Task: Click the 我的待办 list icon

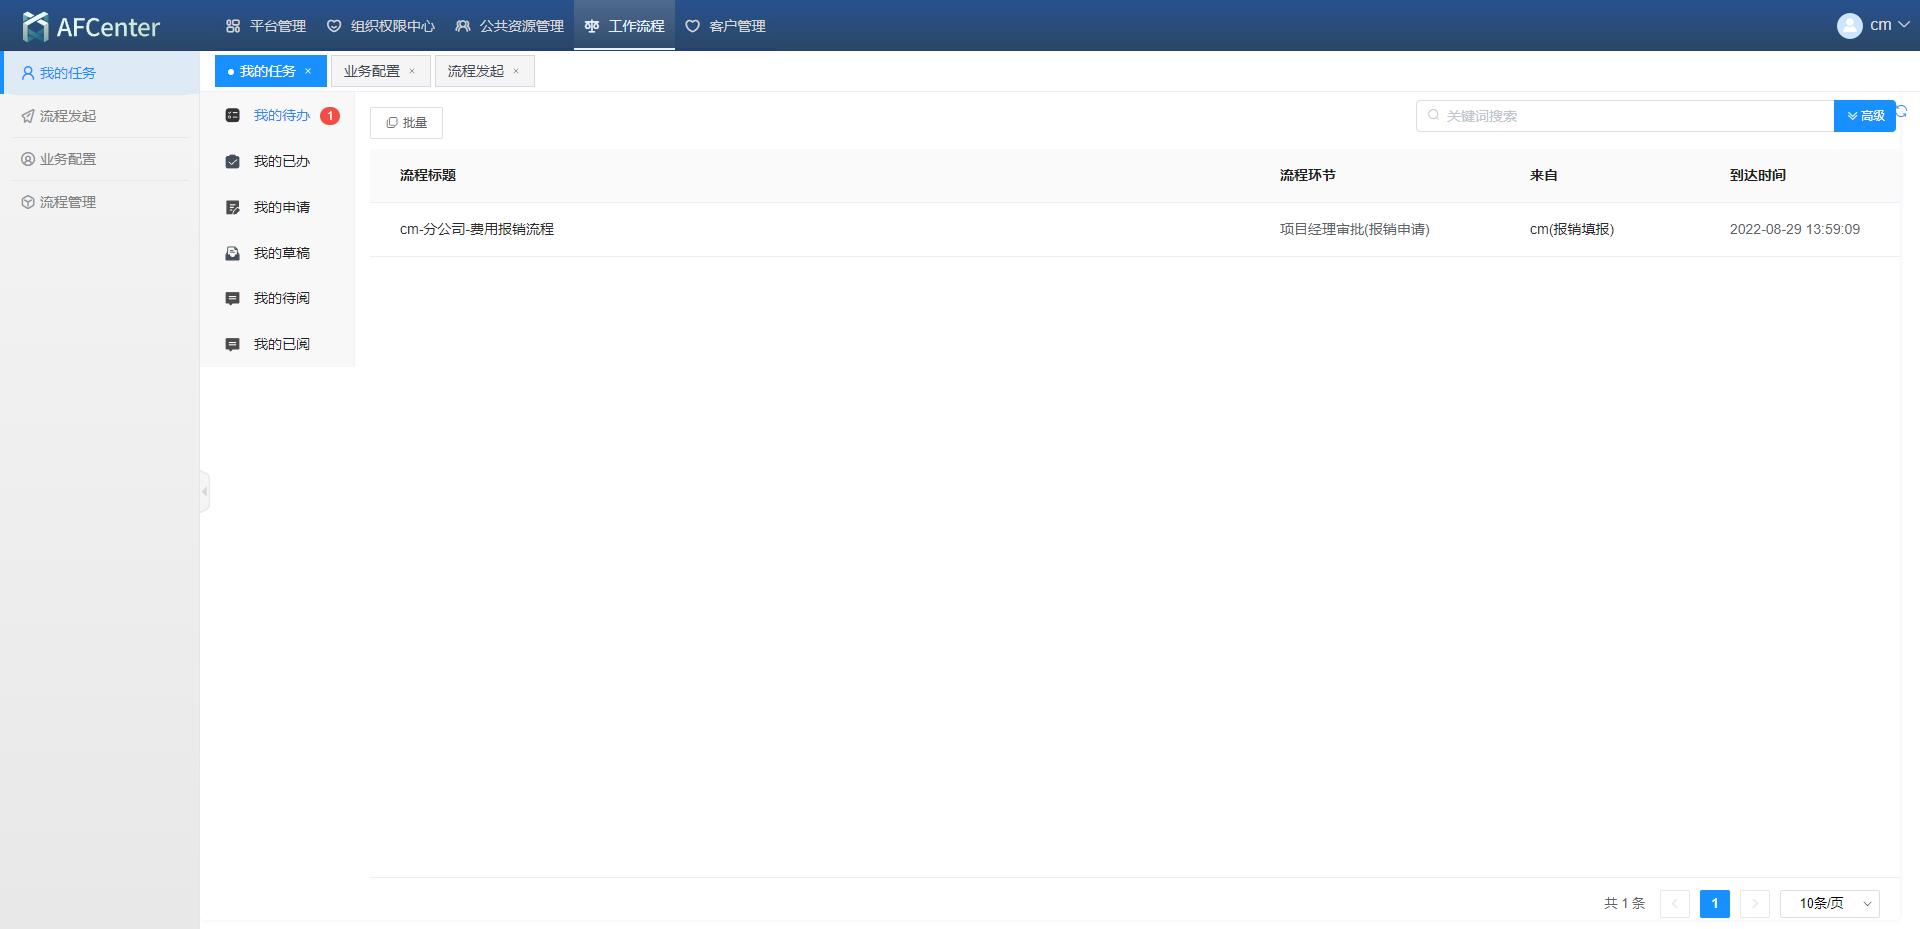Action: pos(232,116)
